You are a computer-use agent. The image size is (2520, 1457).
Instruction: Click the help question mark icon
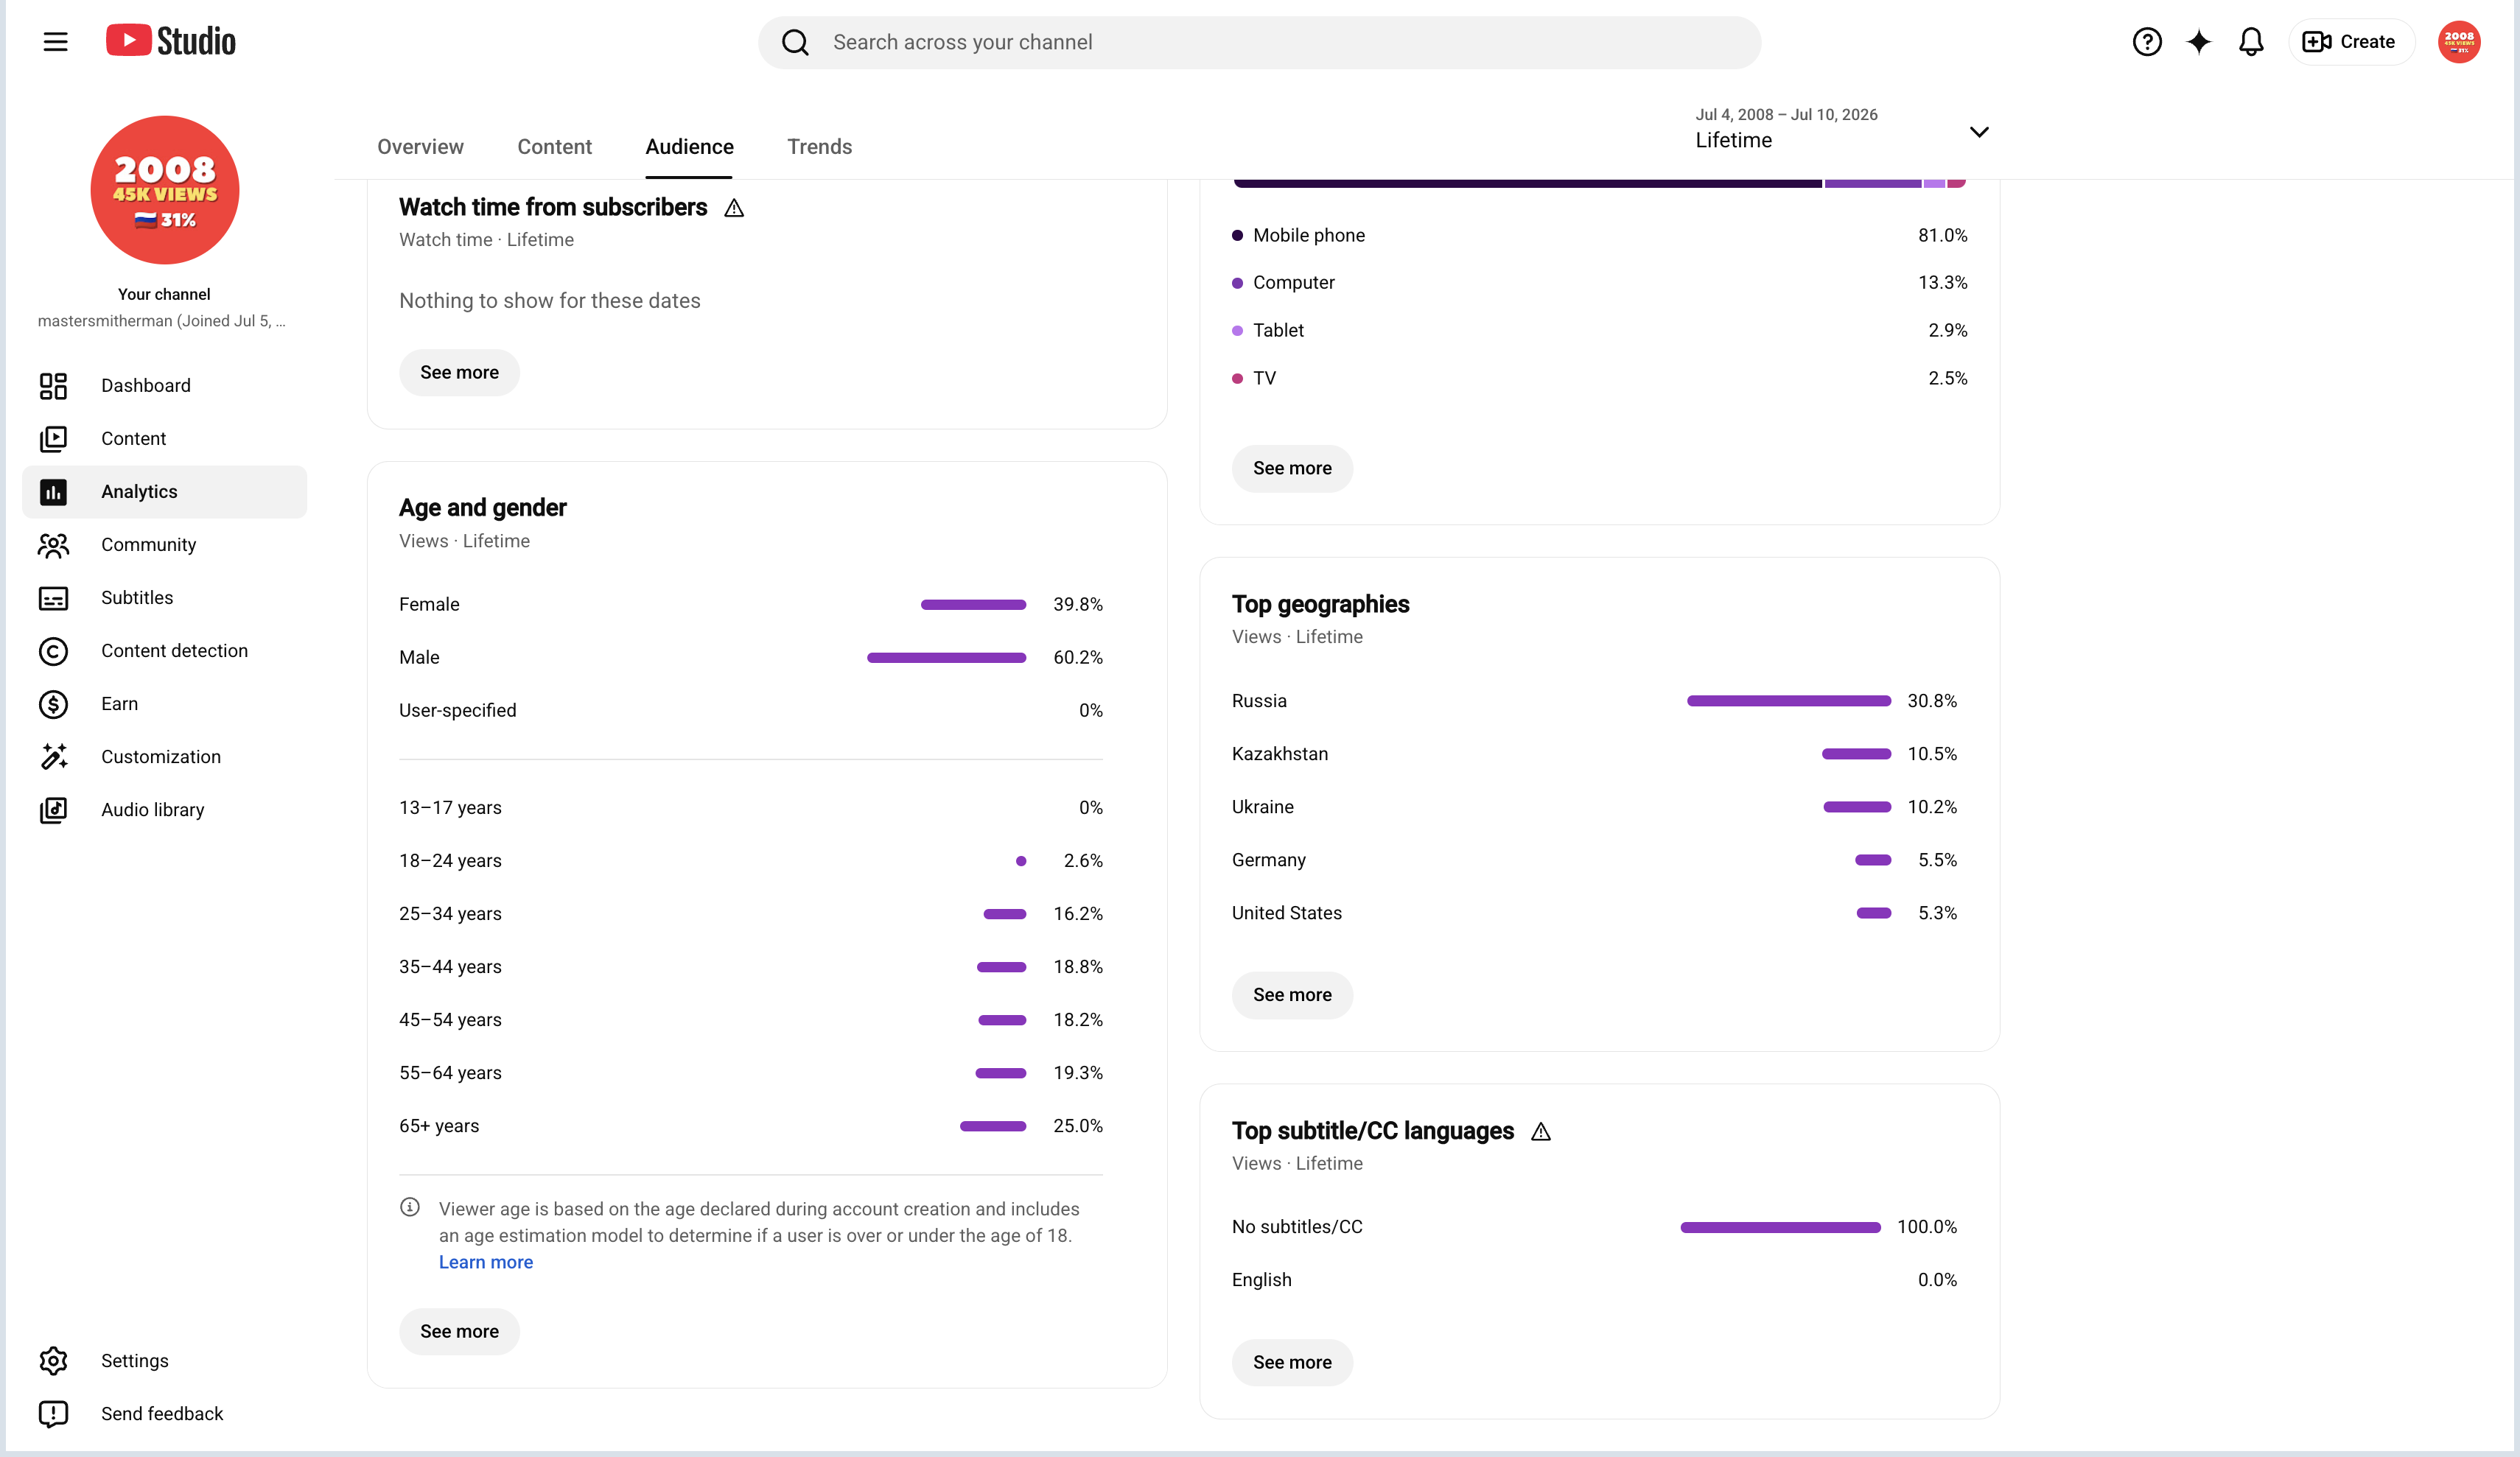tap(2146, 42)
